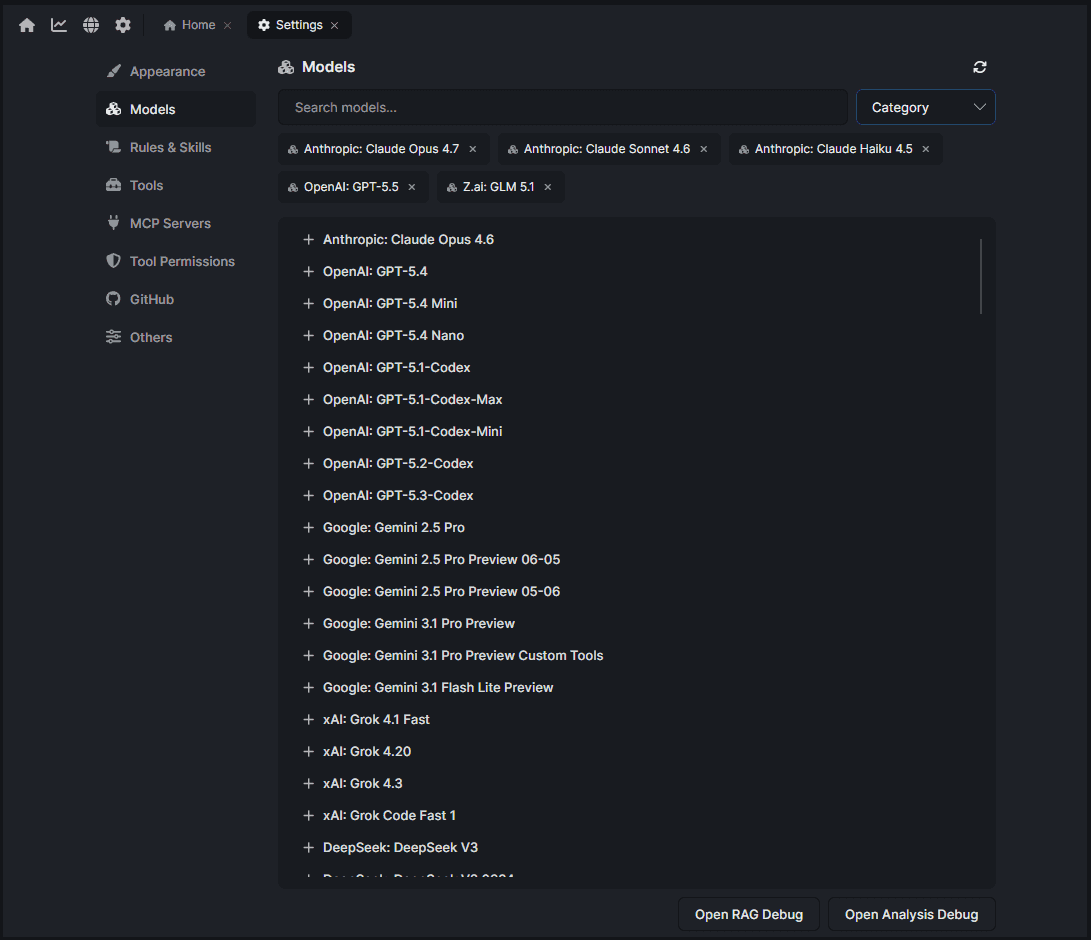Remove OpenAI: GPT-5.5 chip
The image size is (1091, 940).
point(412,187)
